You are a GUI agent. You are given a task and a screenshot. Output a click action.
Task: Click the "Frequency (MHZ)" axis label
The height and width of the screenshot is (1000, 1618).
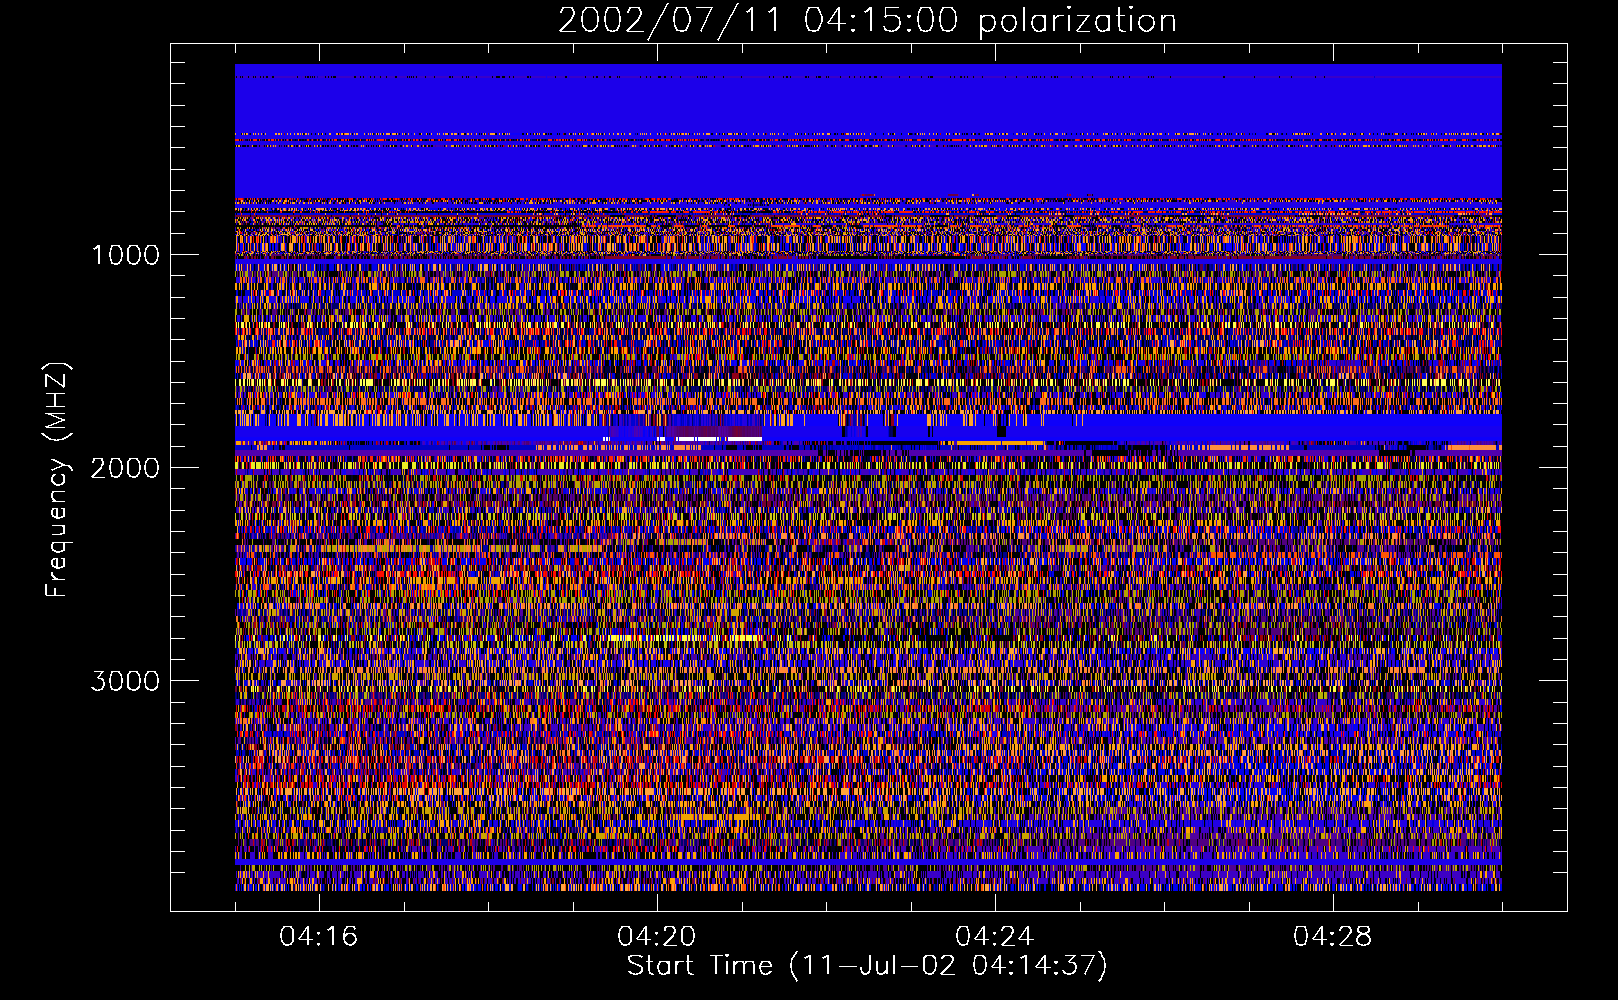[x=56, y=480]
